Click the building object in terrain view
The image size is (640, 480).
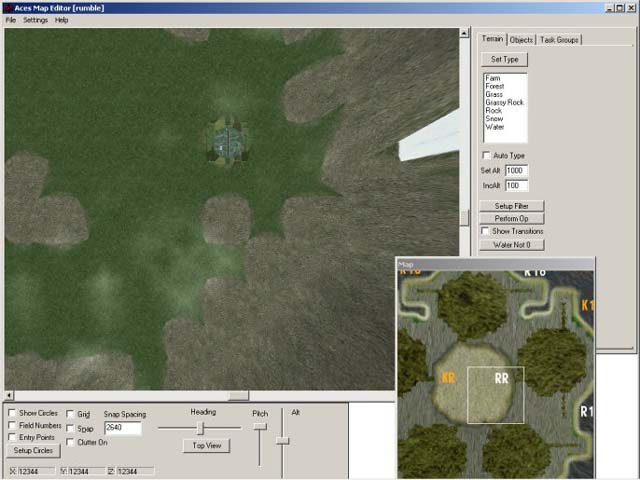tap(227, 139)
